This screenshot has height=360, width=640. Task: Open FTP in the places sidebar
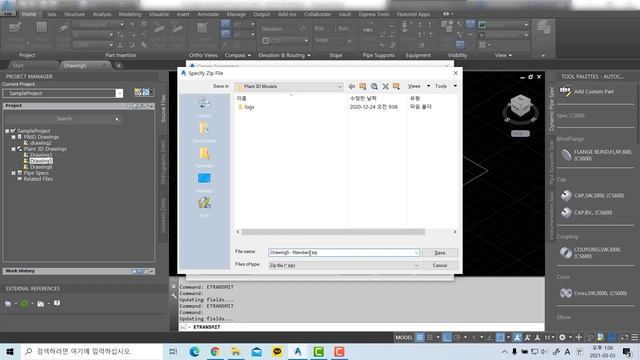pos(204,207)
